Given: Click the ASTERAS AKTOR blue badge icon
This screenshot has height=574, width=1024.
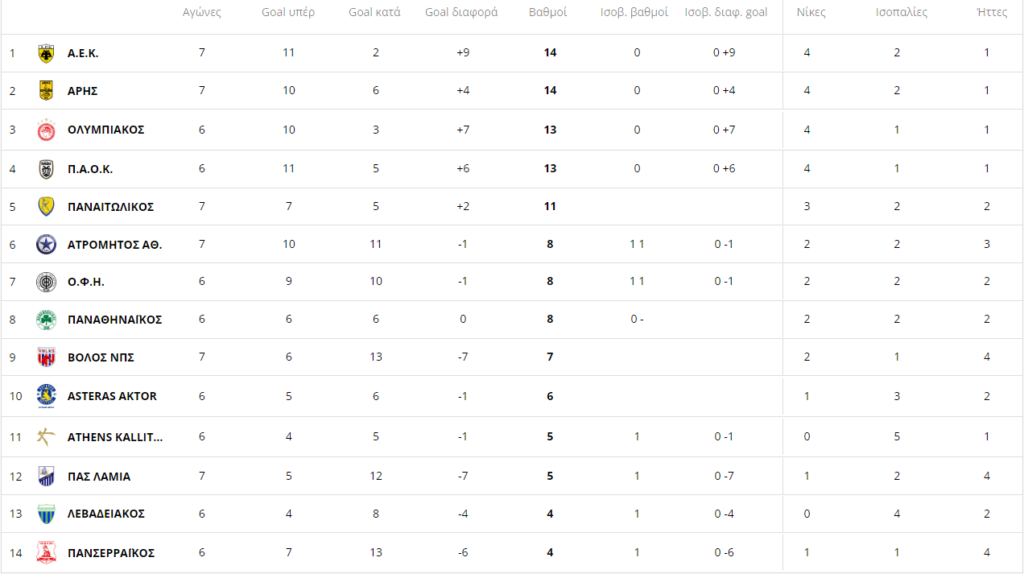Looking at the screenshot, I should click(x=46, y=396).
